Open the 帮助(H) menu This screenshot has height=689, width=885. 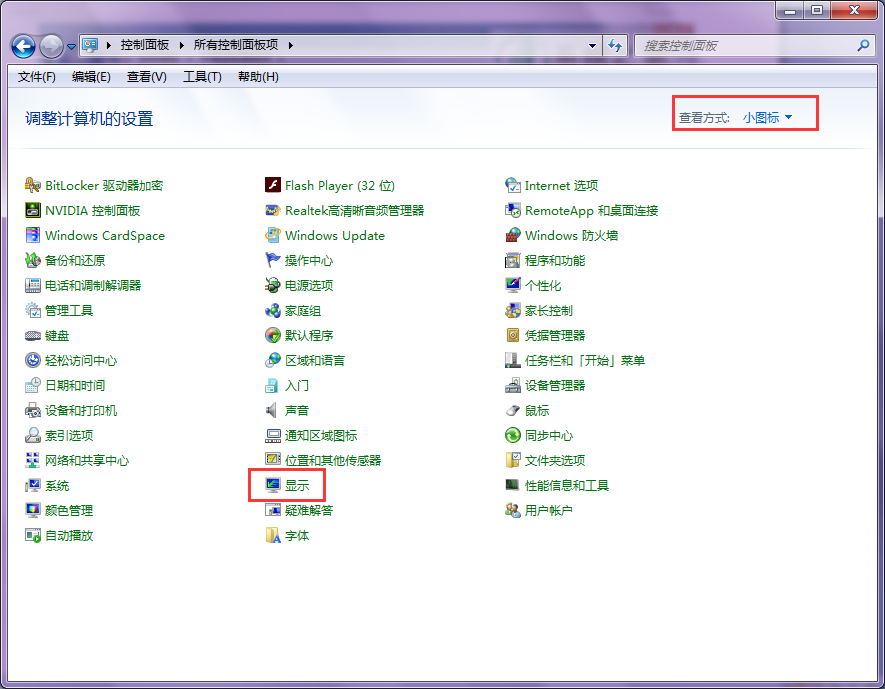click(x=258, y=77)
